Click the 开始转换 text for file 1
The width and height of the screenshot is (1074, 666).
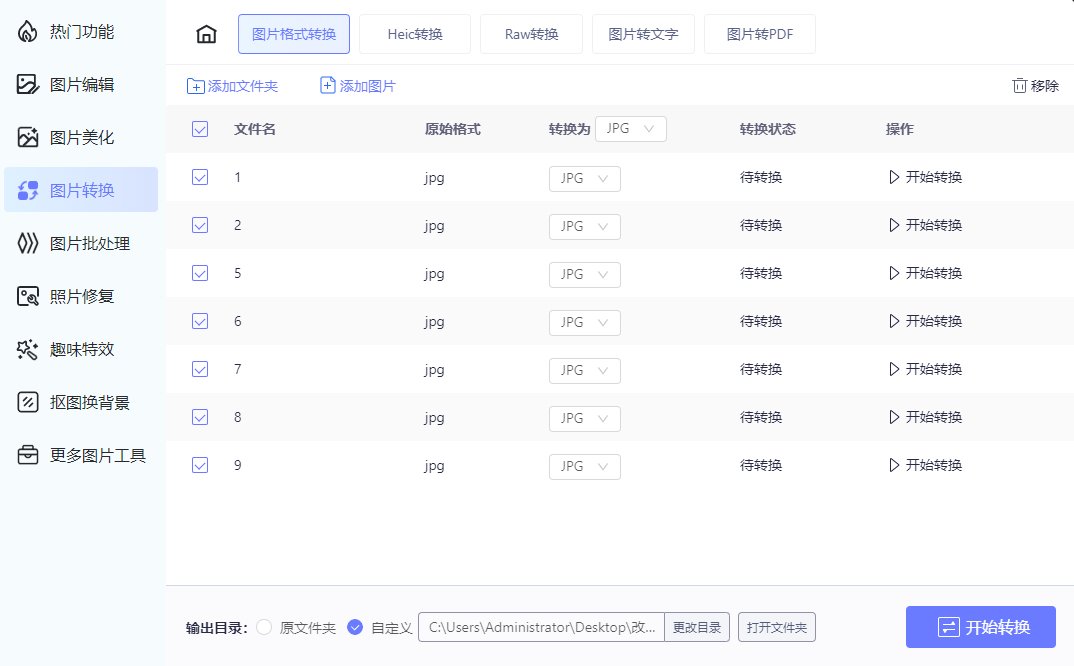pos(934,177)
